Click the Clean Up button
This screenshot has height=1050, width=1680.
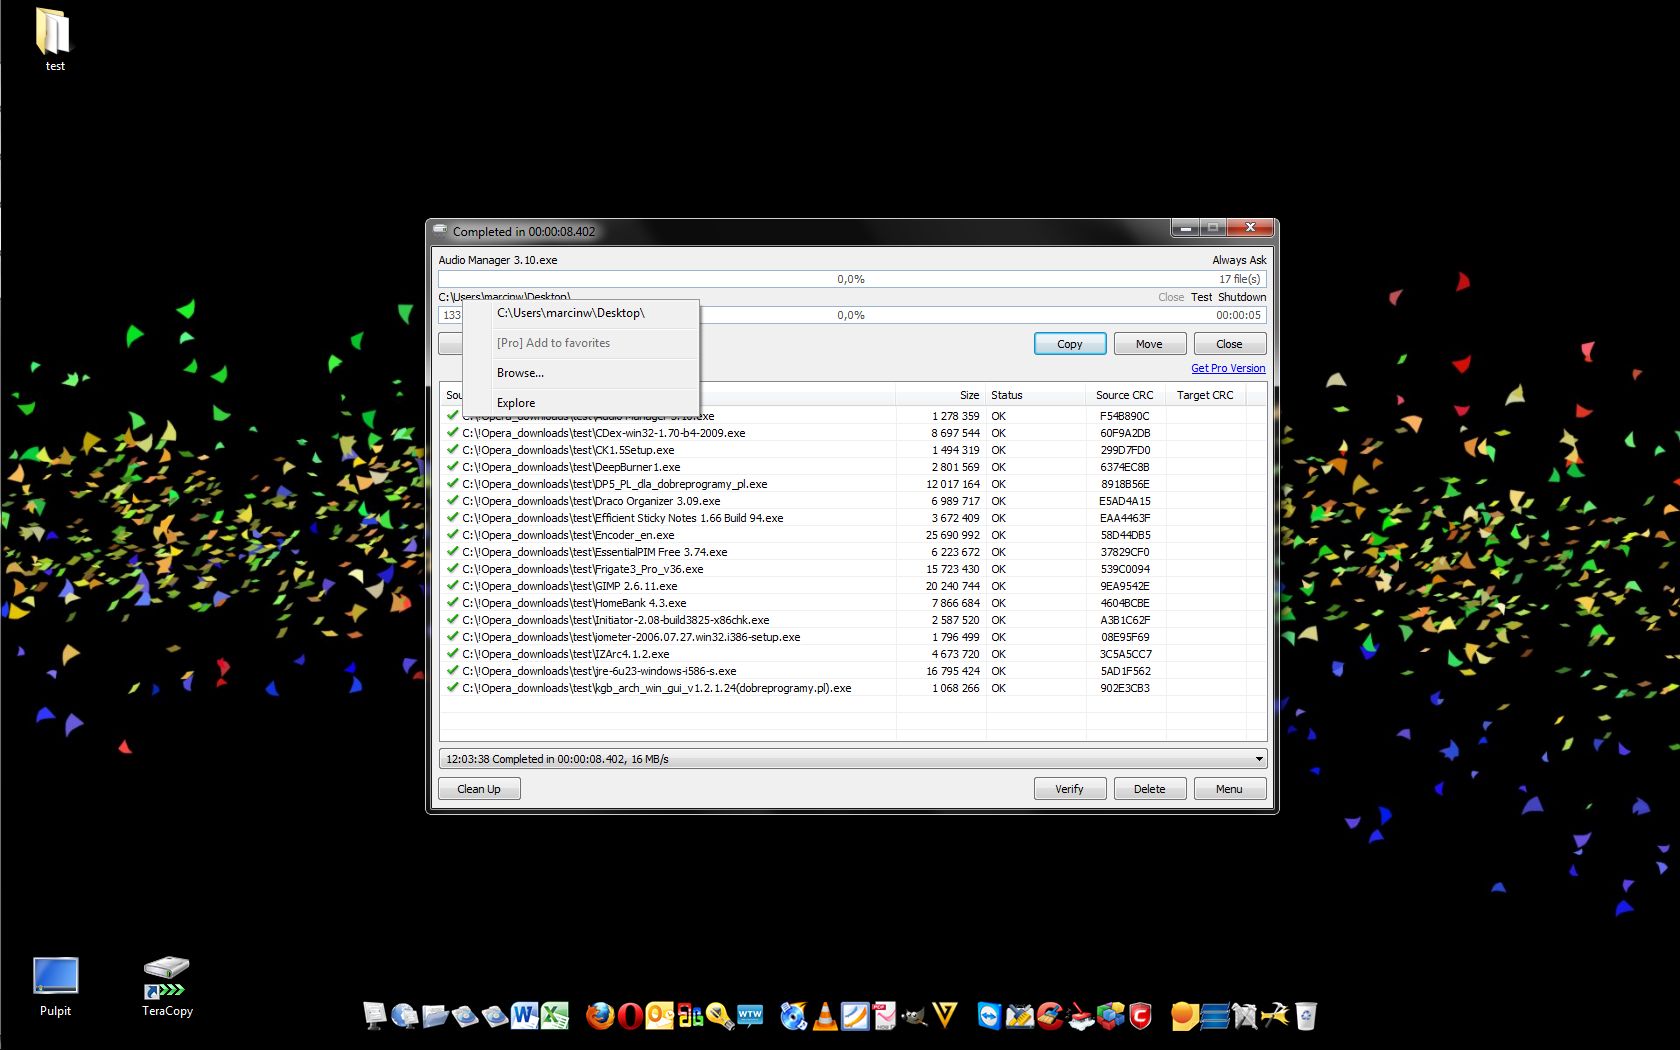(479, 789)
